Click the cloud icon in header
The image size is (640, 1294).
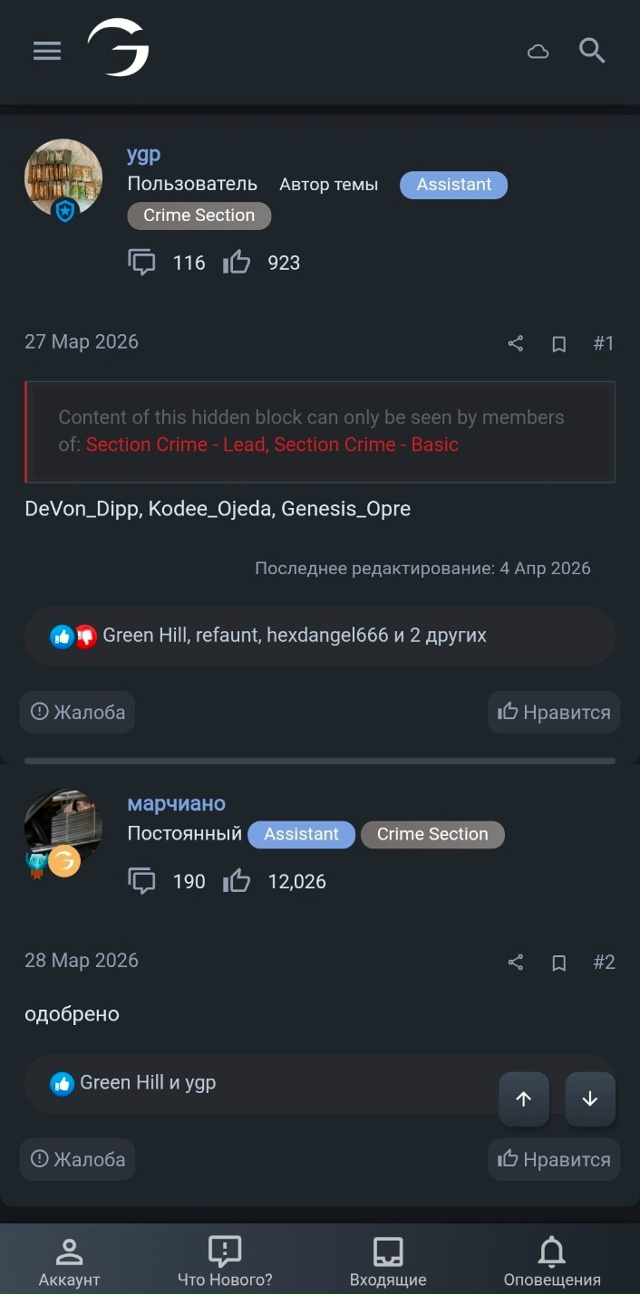538,51
